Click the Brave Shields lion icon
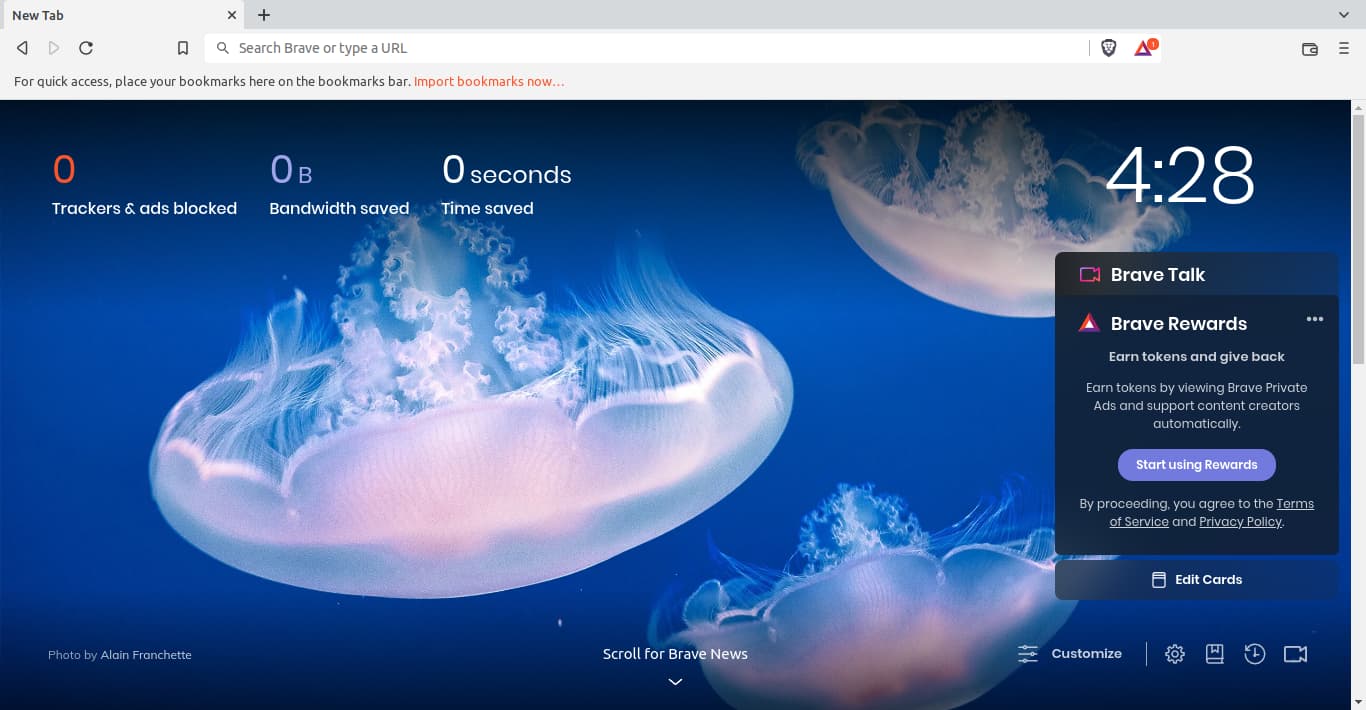 1108,48
